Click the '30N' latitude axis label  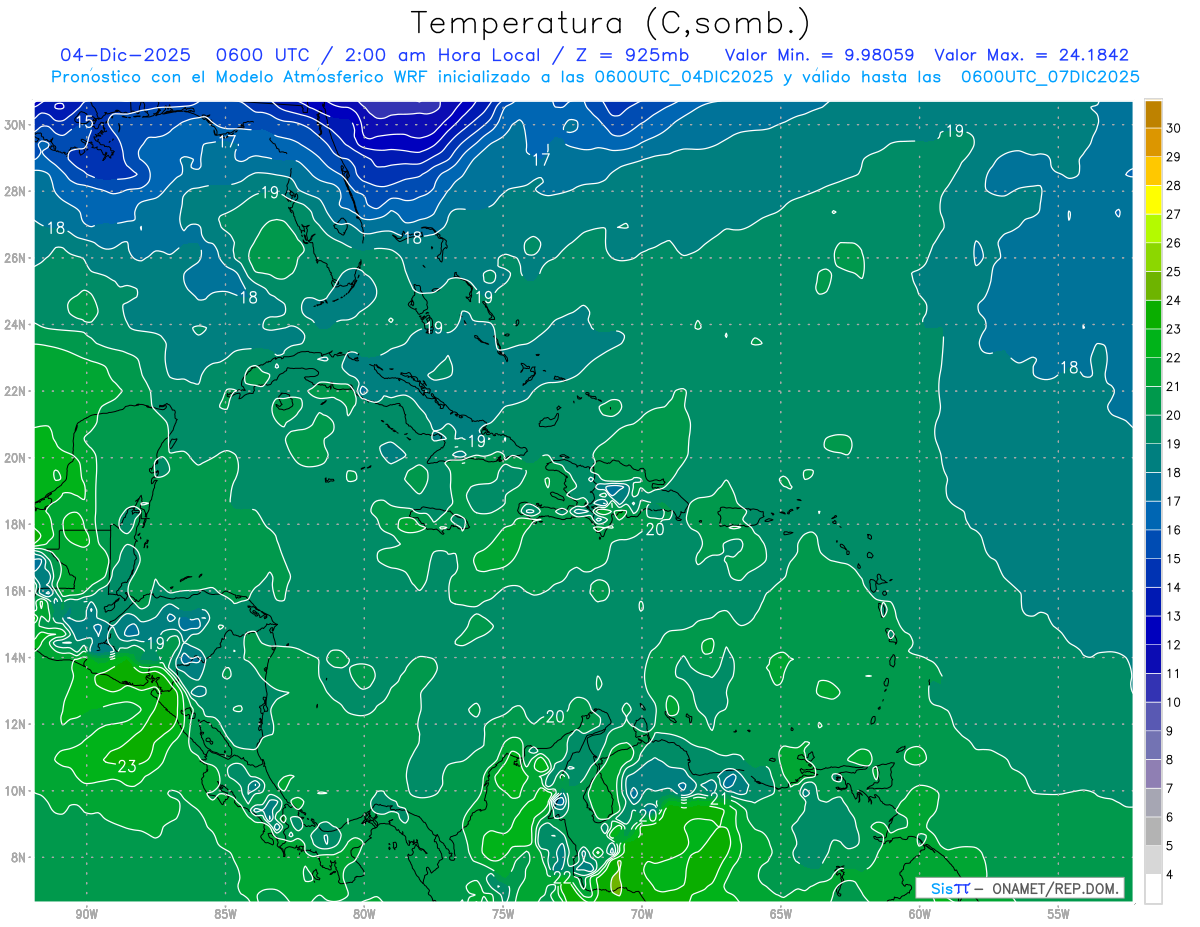coord(17,125)
